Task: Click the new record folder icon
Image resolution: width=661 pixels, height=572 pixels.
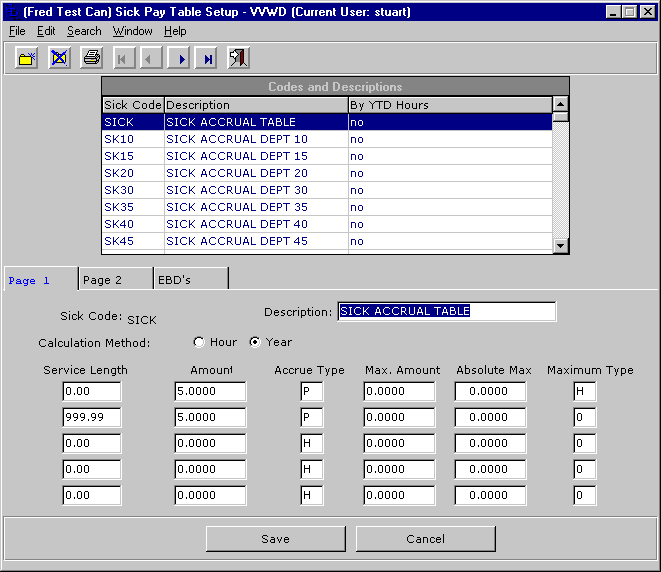Action: pos(27,58)
